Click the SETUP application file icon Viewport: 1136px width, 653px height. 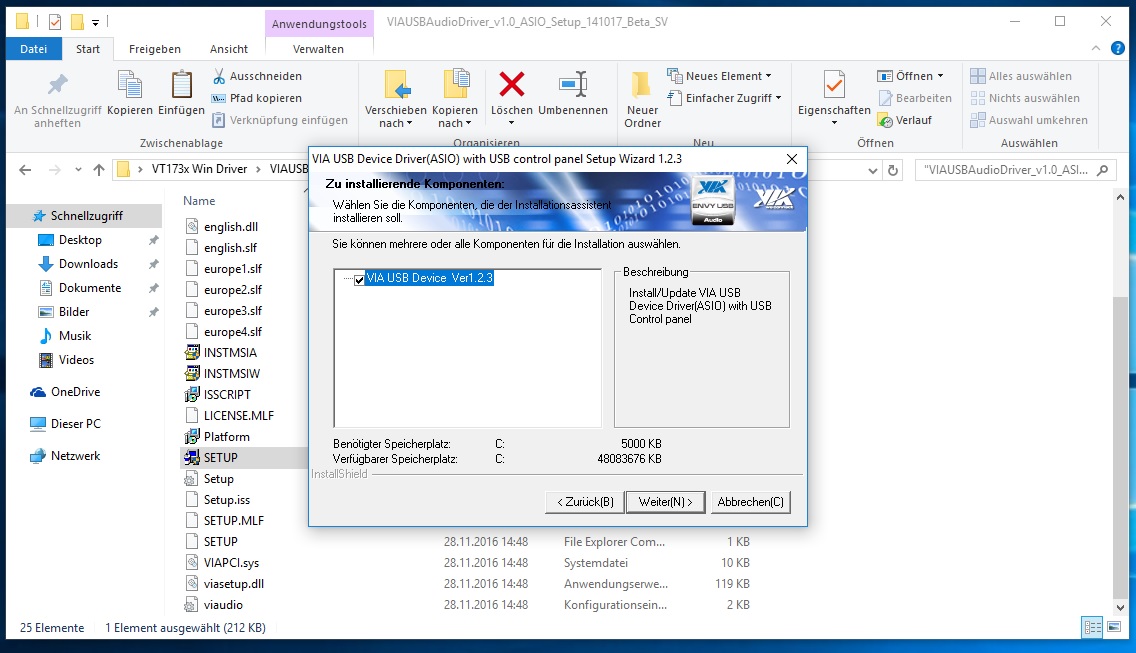coord(191,457)
